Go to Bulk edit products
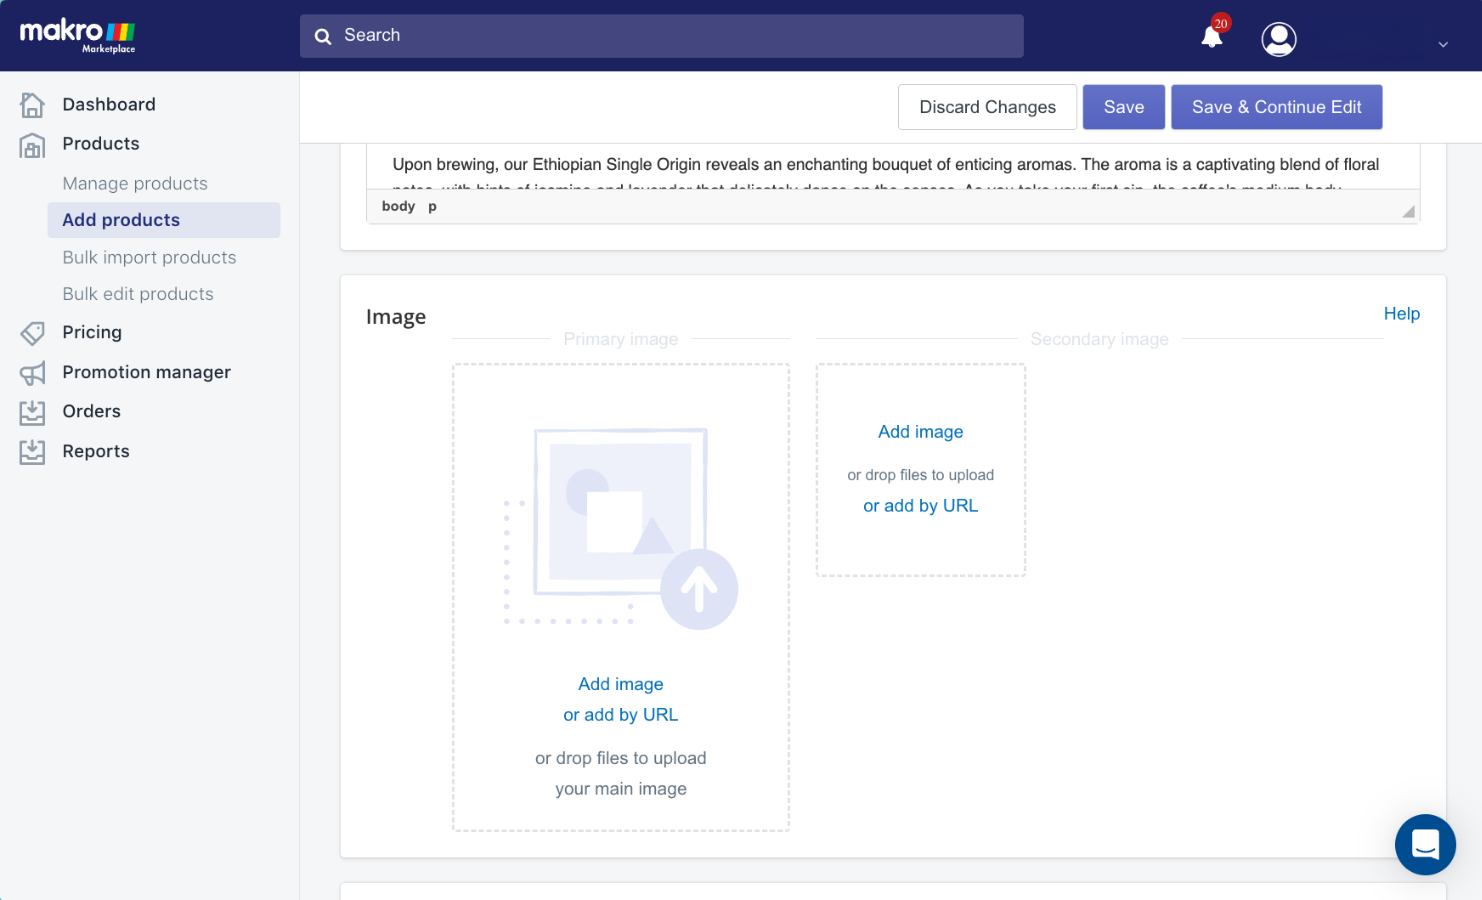Image resolution: width=1482 pixels, height=900 pixels. 138,294
